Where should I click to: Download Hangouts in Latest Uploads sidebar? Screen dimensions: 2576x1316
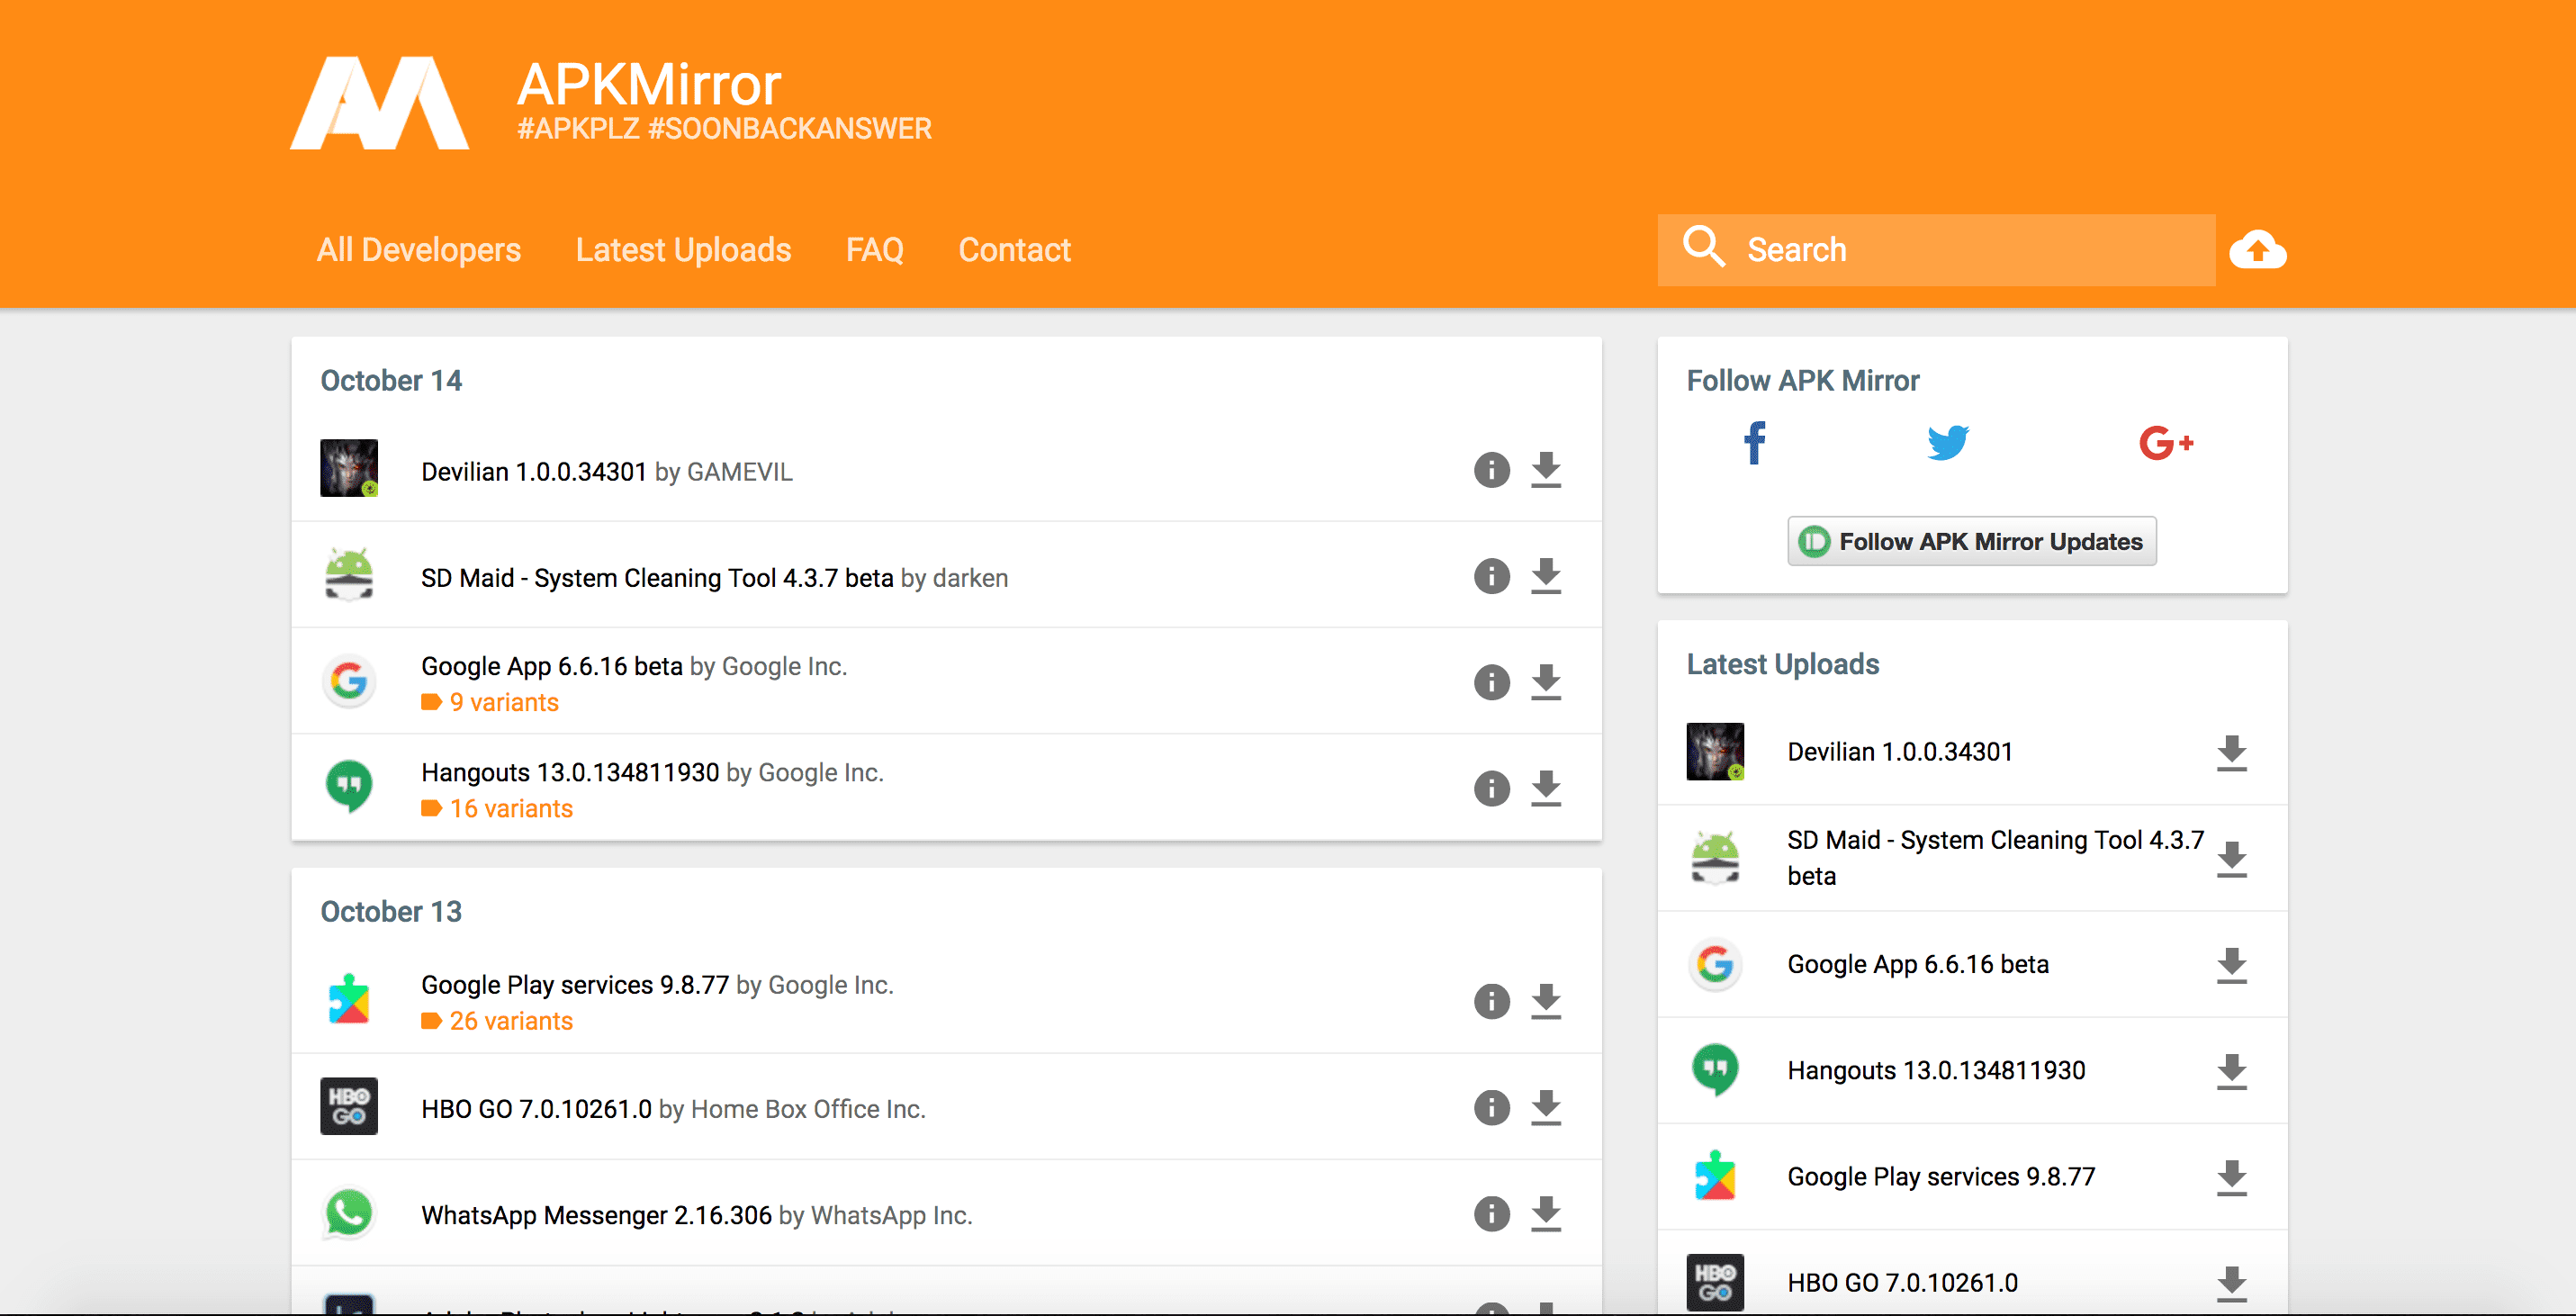[2231, 1071]
